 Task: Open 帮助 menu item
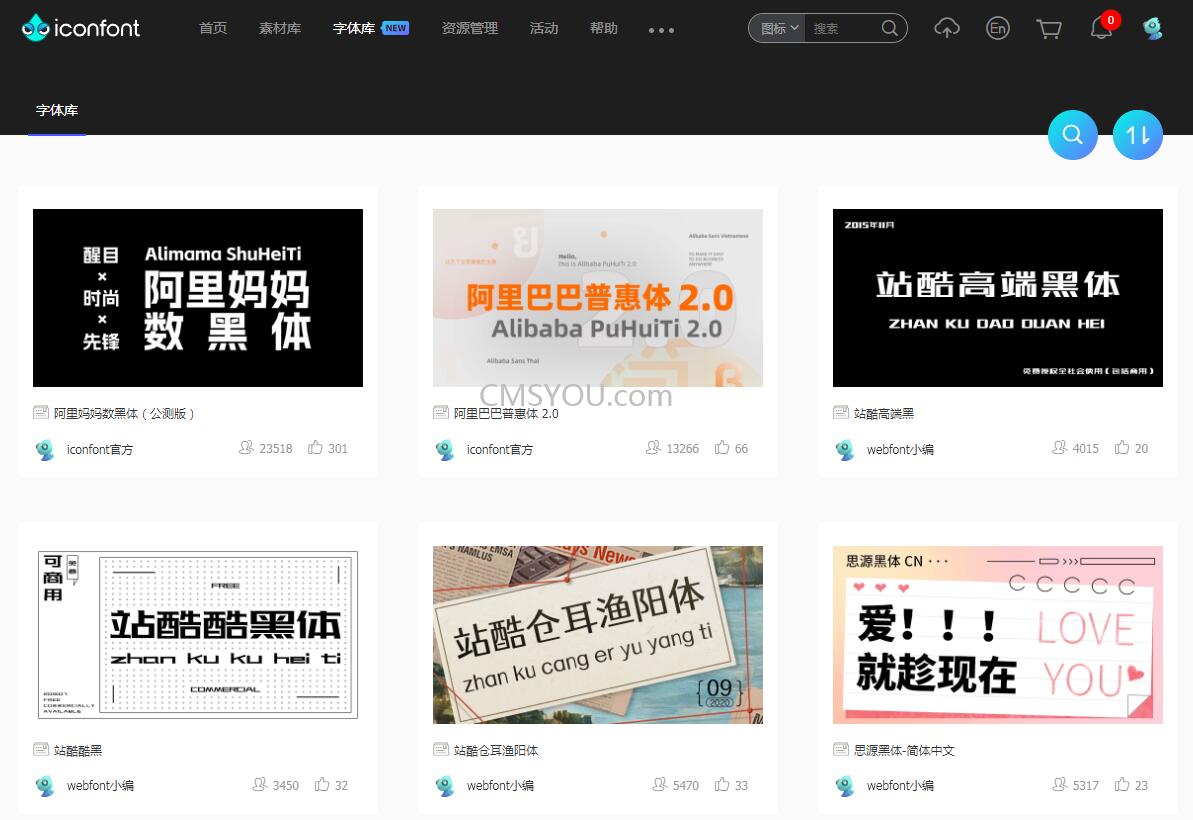[x=603, y=28]
